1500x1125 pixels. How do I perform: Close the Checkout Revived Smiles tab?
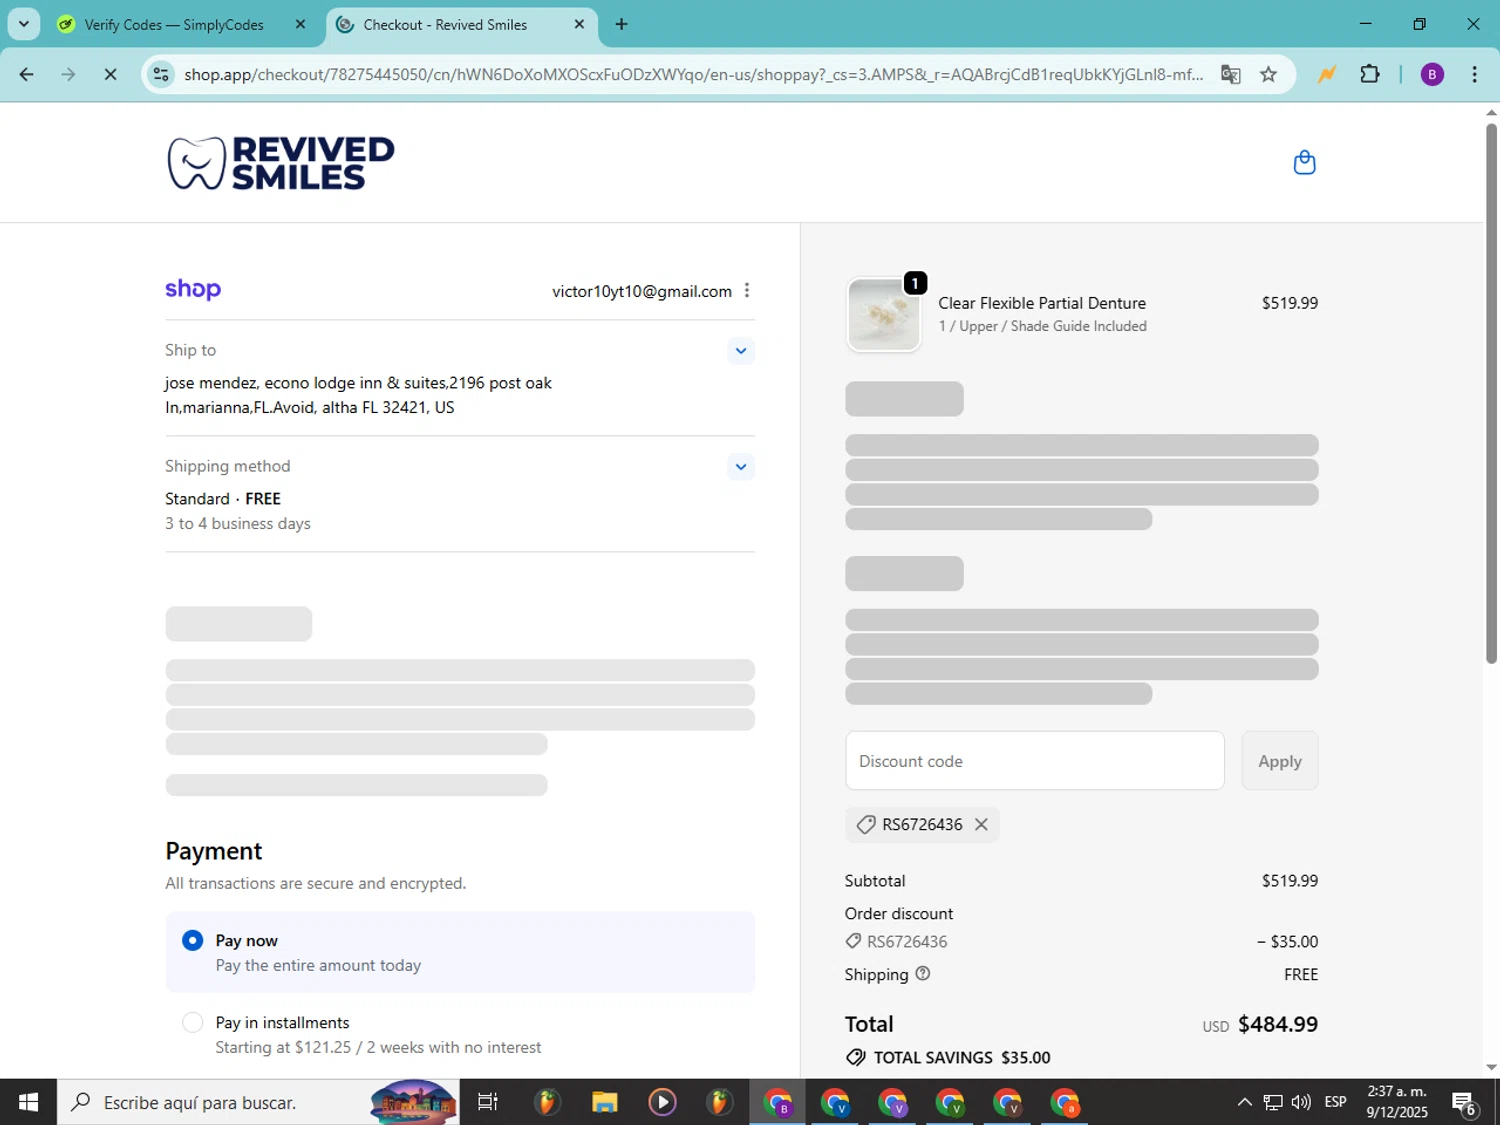coord(579,24)
